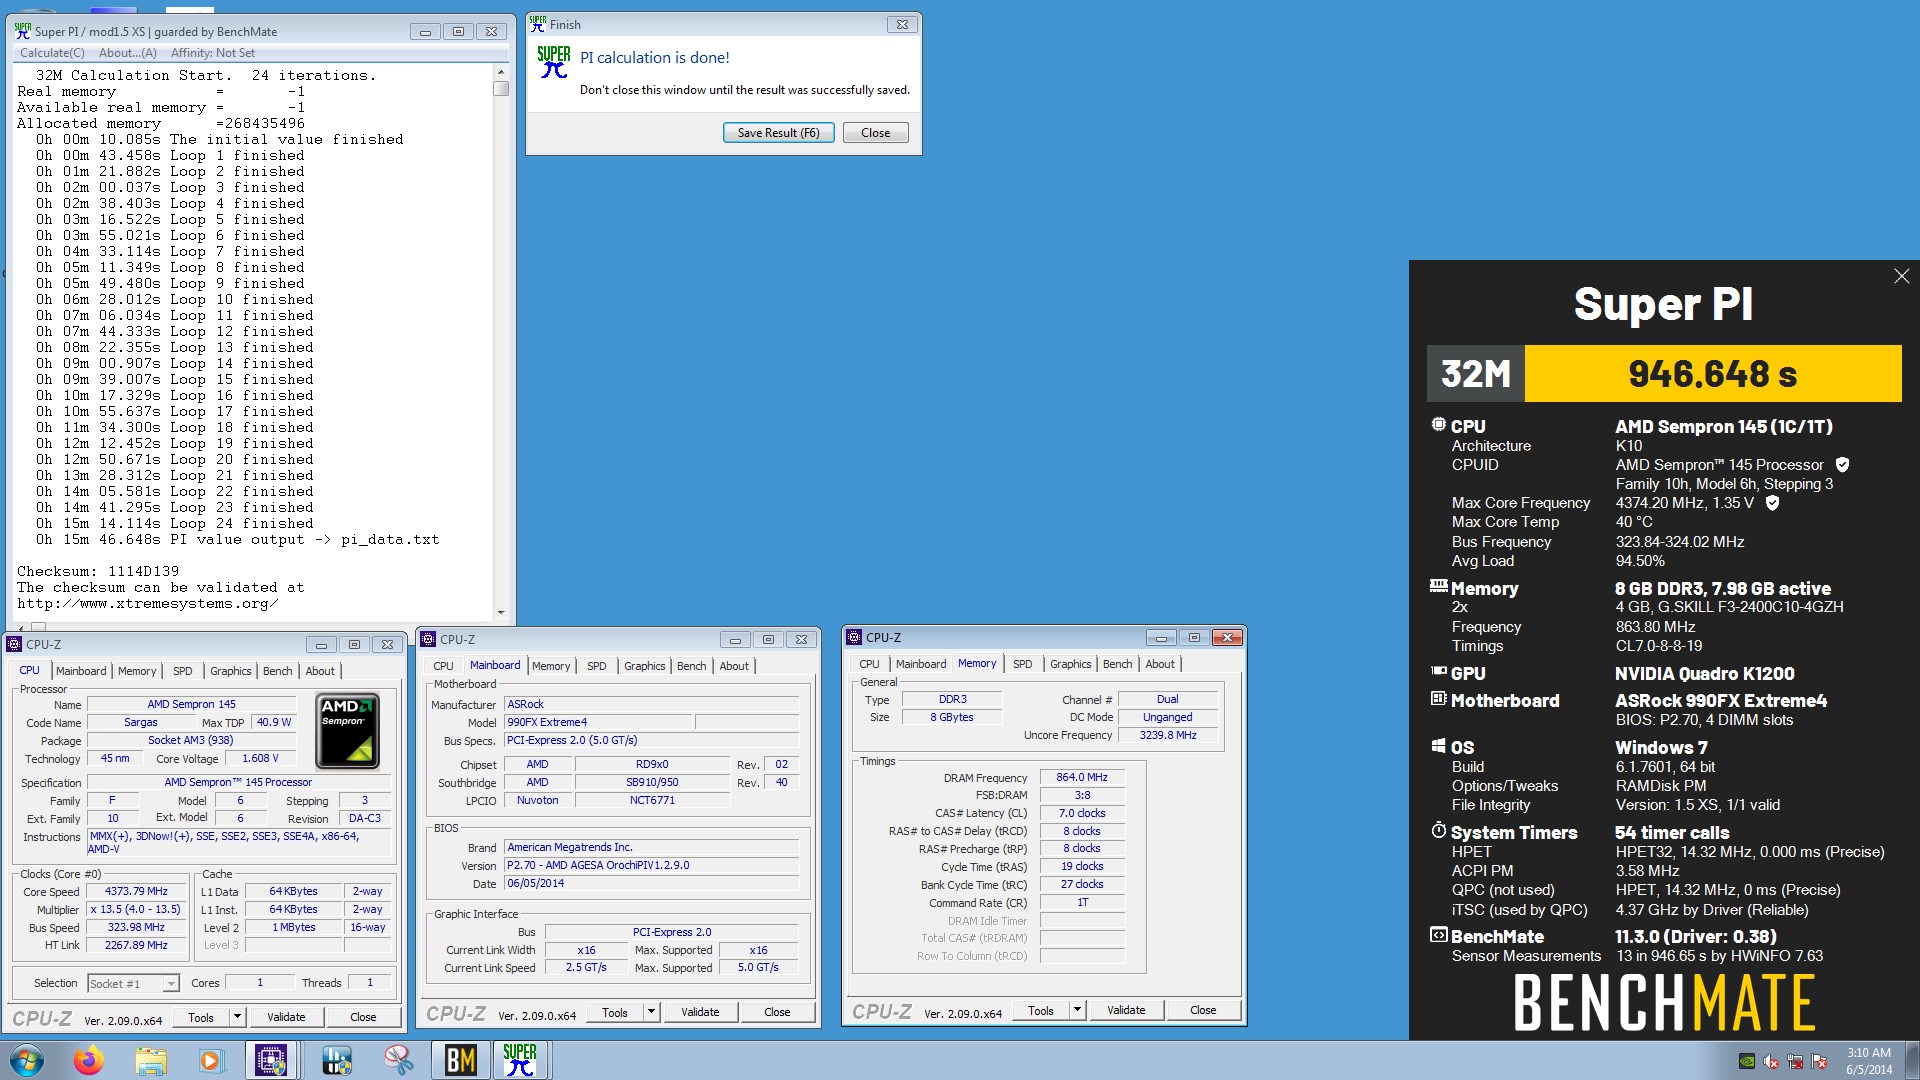Image resolution: width=1920 pixels, height=1080 pixels.
Task: Open About tab in left CPU-Z window
Action: (320, 671)
